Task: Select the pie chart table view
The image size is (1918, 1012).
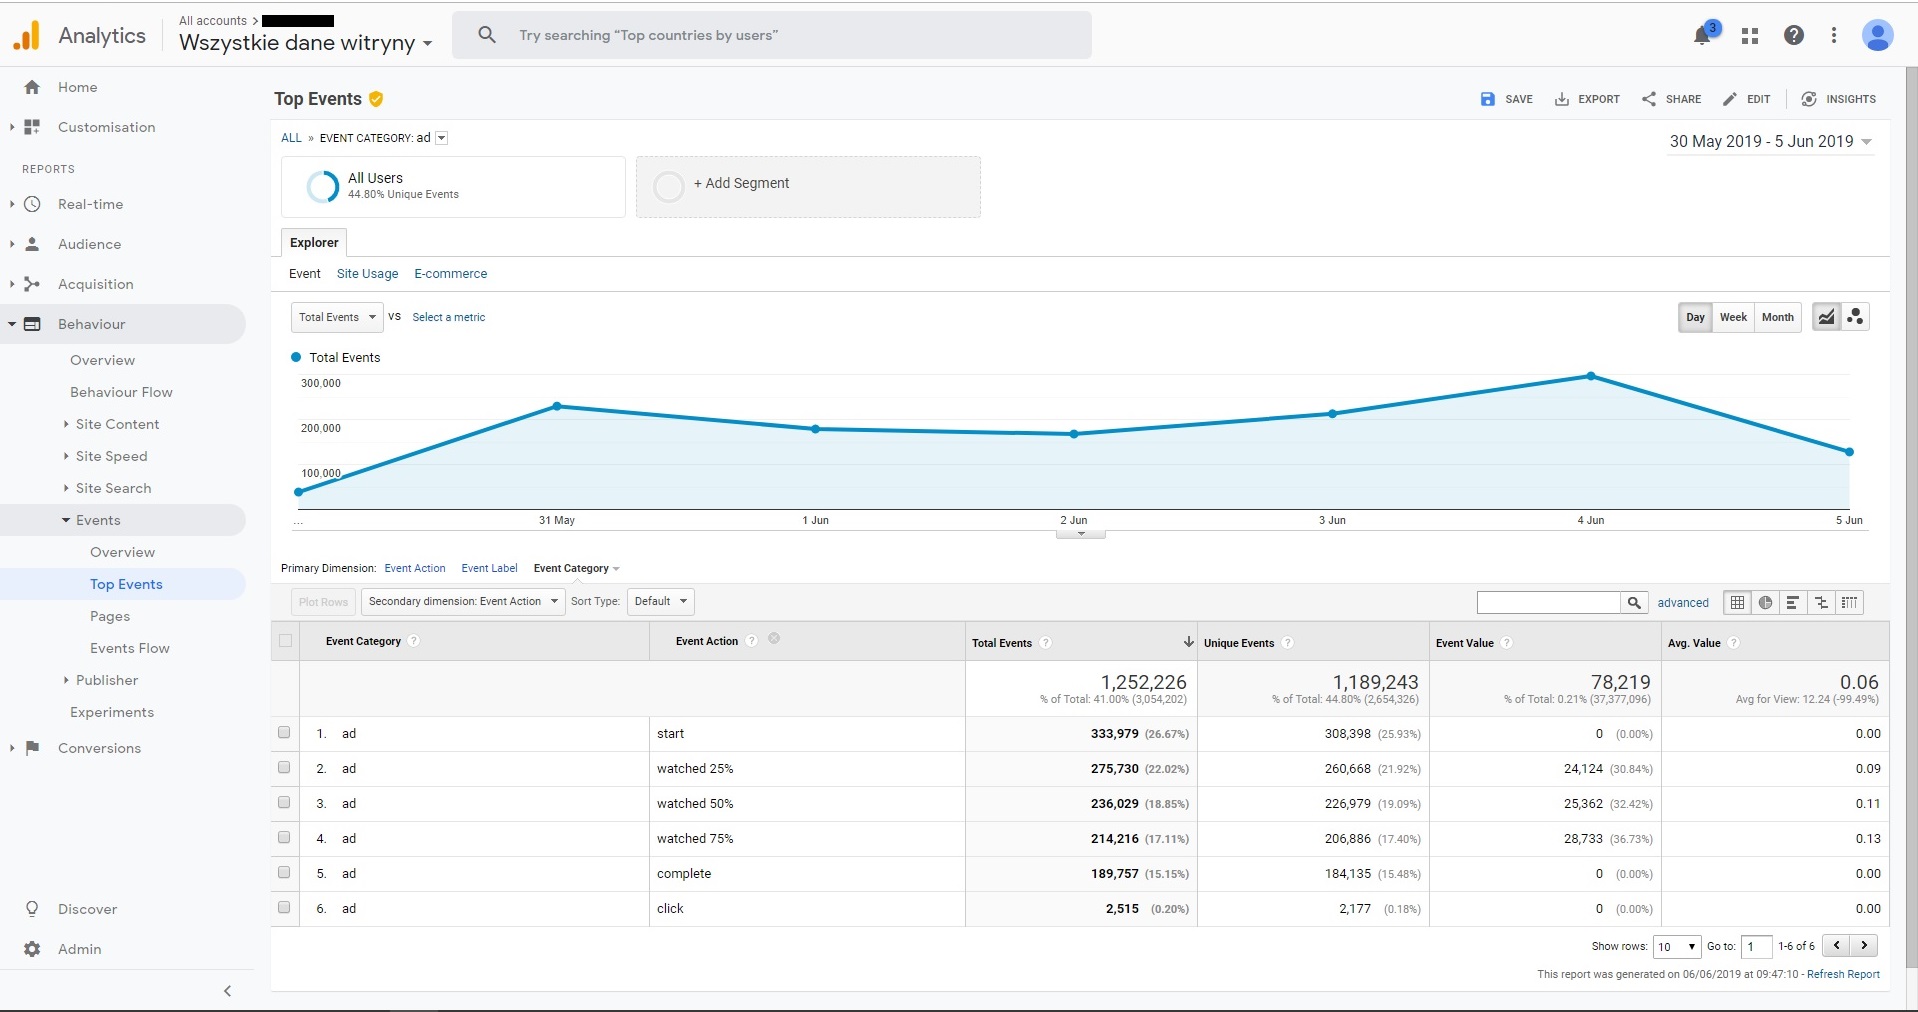Action: pos(1765,602)
